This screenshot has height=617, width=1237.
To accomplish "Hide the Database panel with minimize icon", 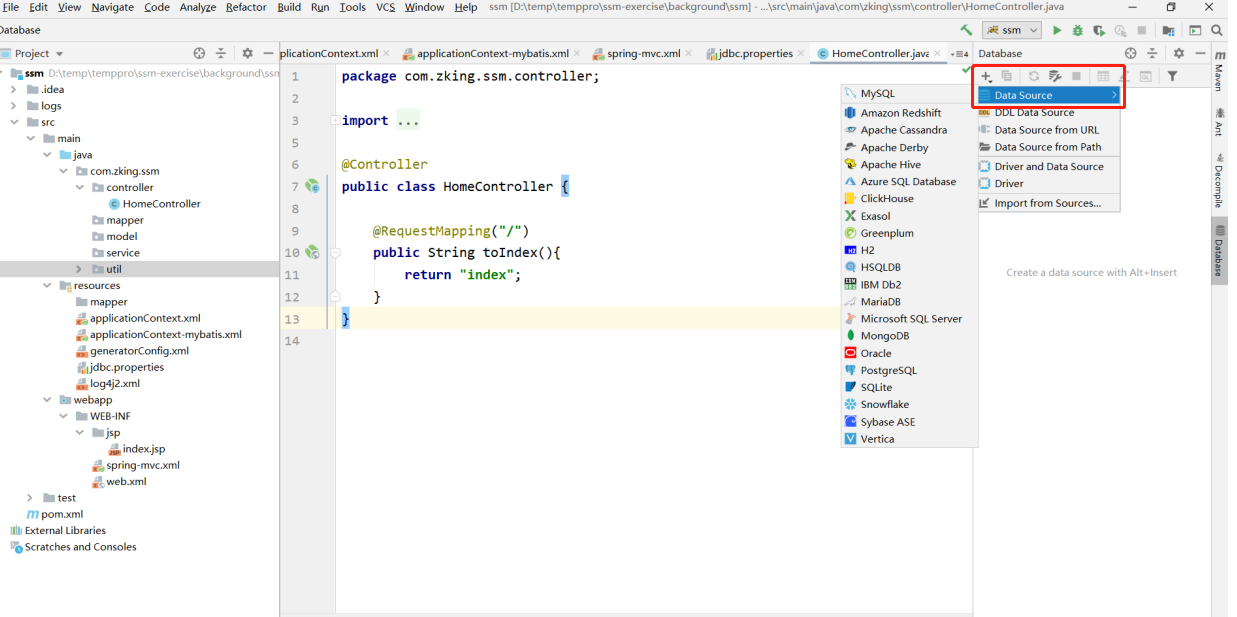I will pos(1199,53).
